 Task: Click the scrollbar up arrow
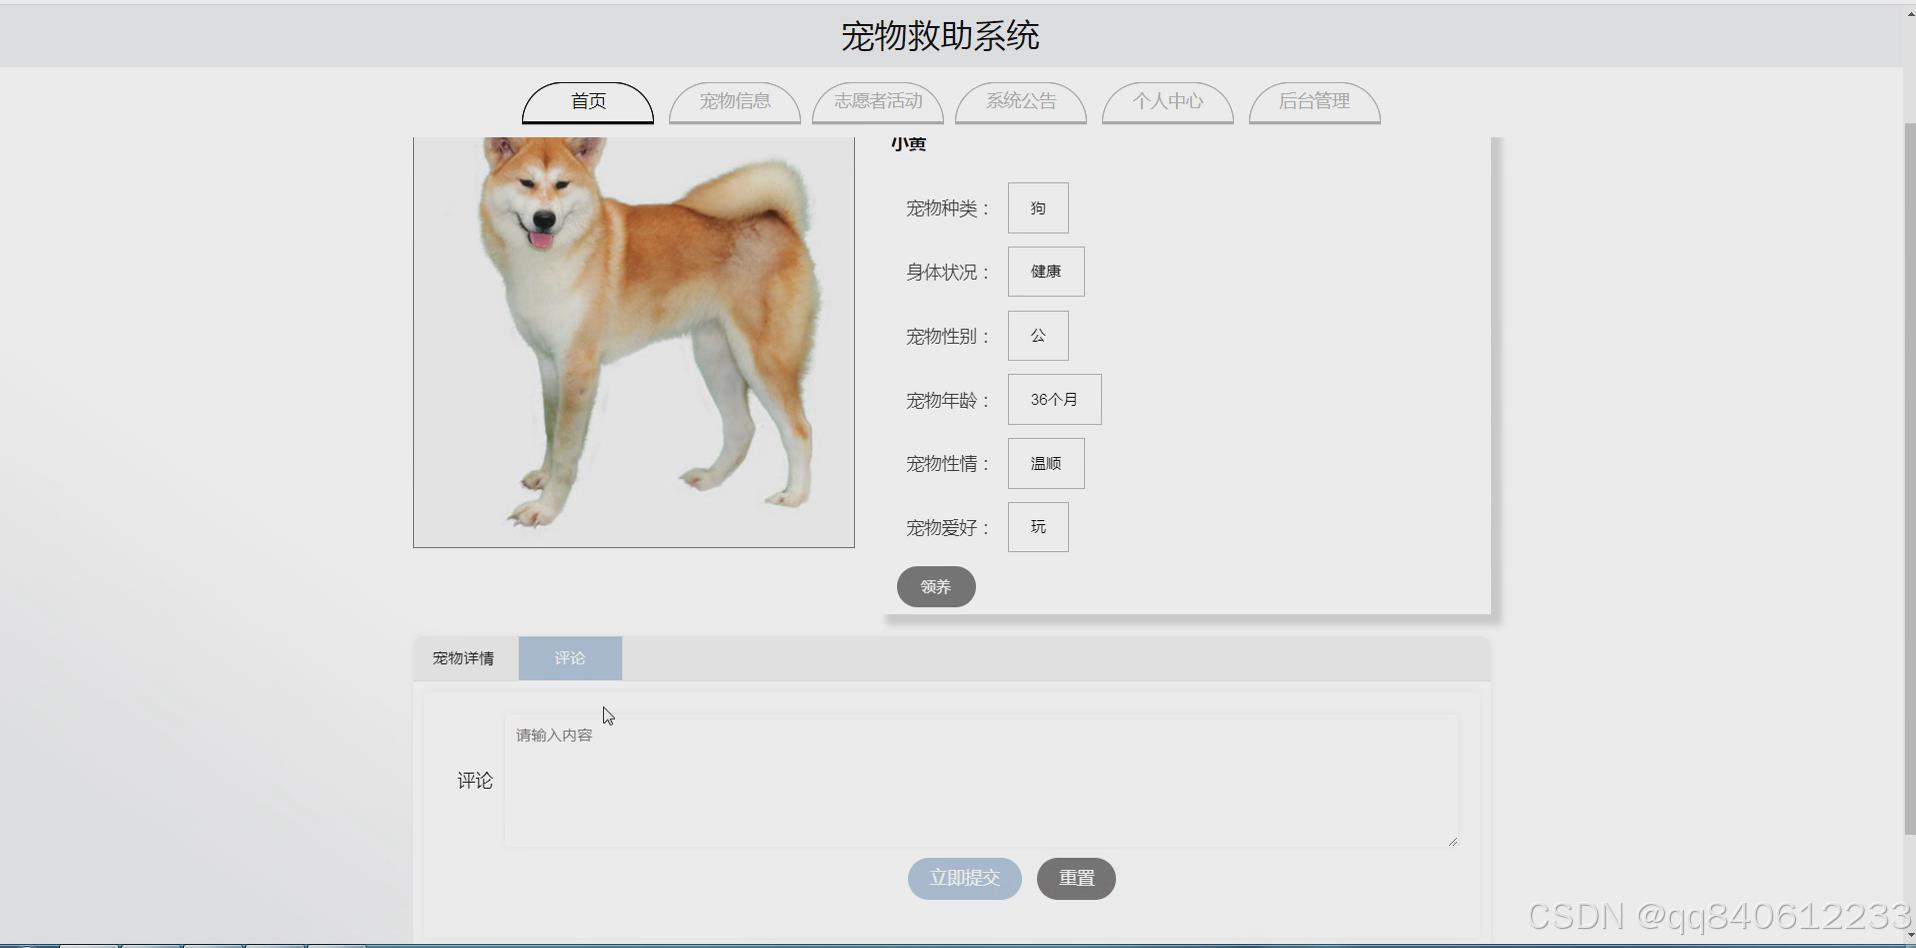pos(1909,12)
